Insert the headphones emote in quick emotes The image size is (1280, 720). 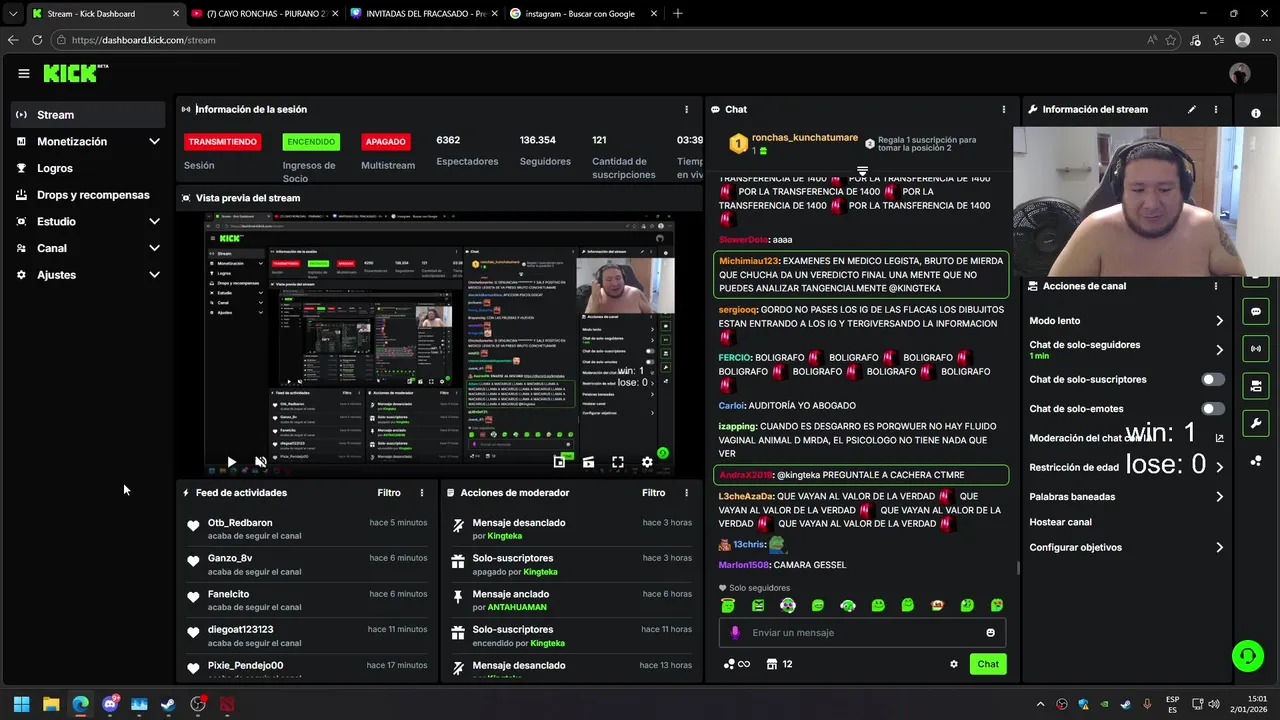(848, 606)
